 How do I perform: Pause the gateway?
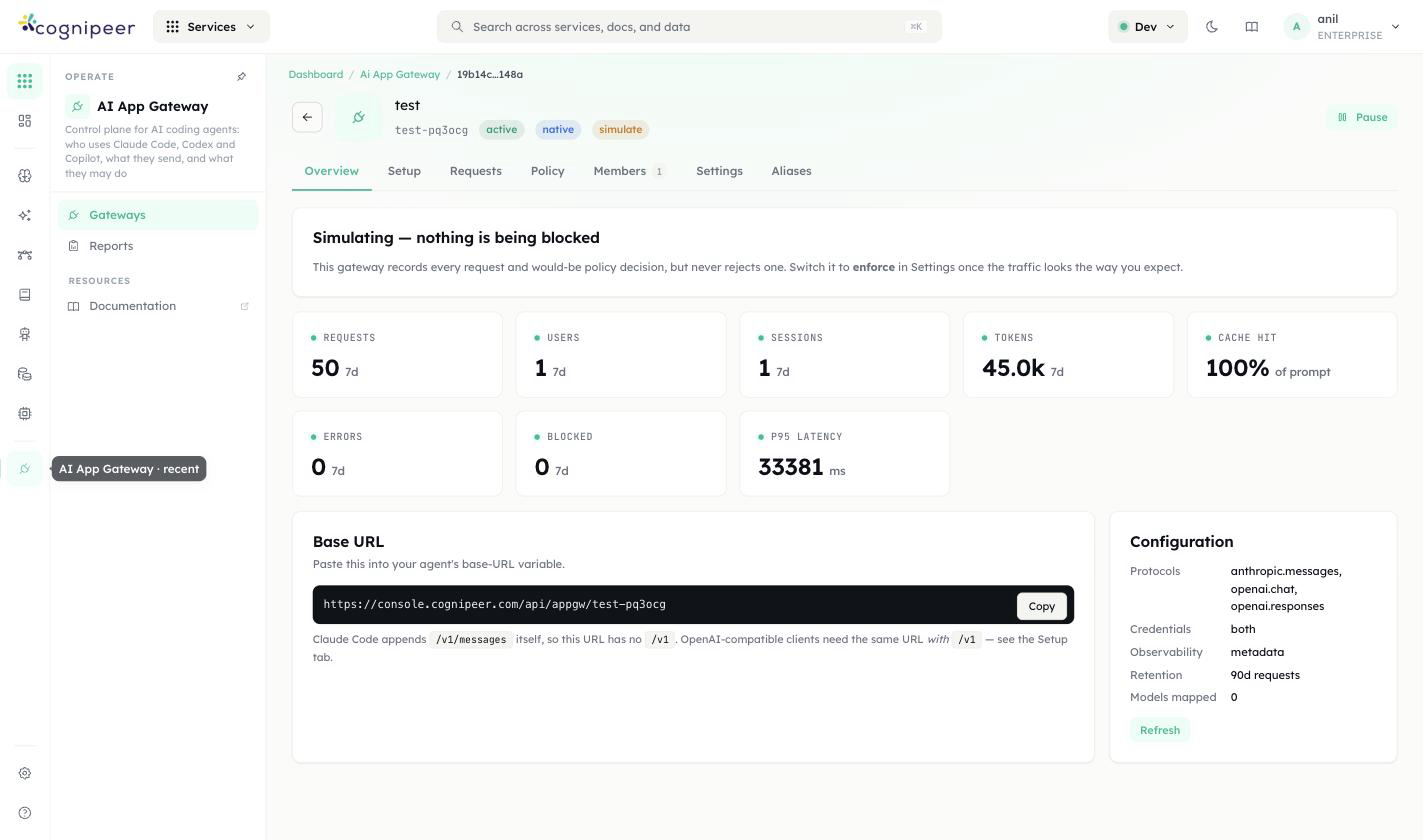tap(1361, 117)
